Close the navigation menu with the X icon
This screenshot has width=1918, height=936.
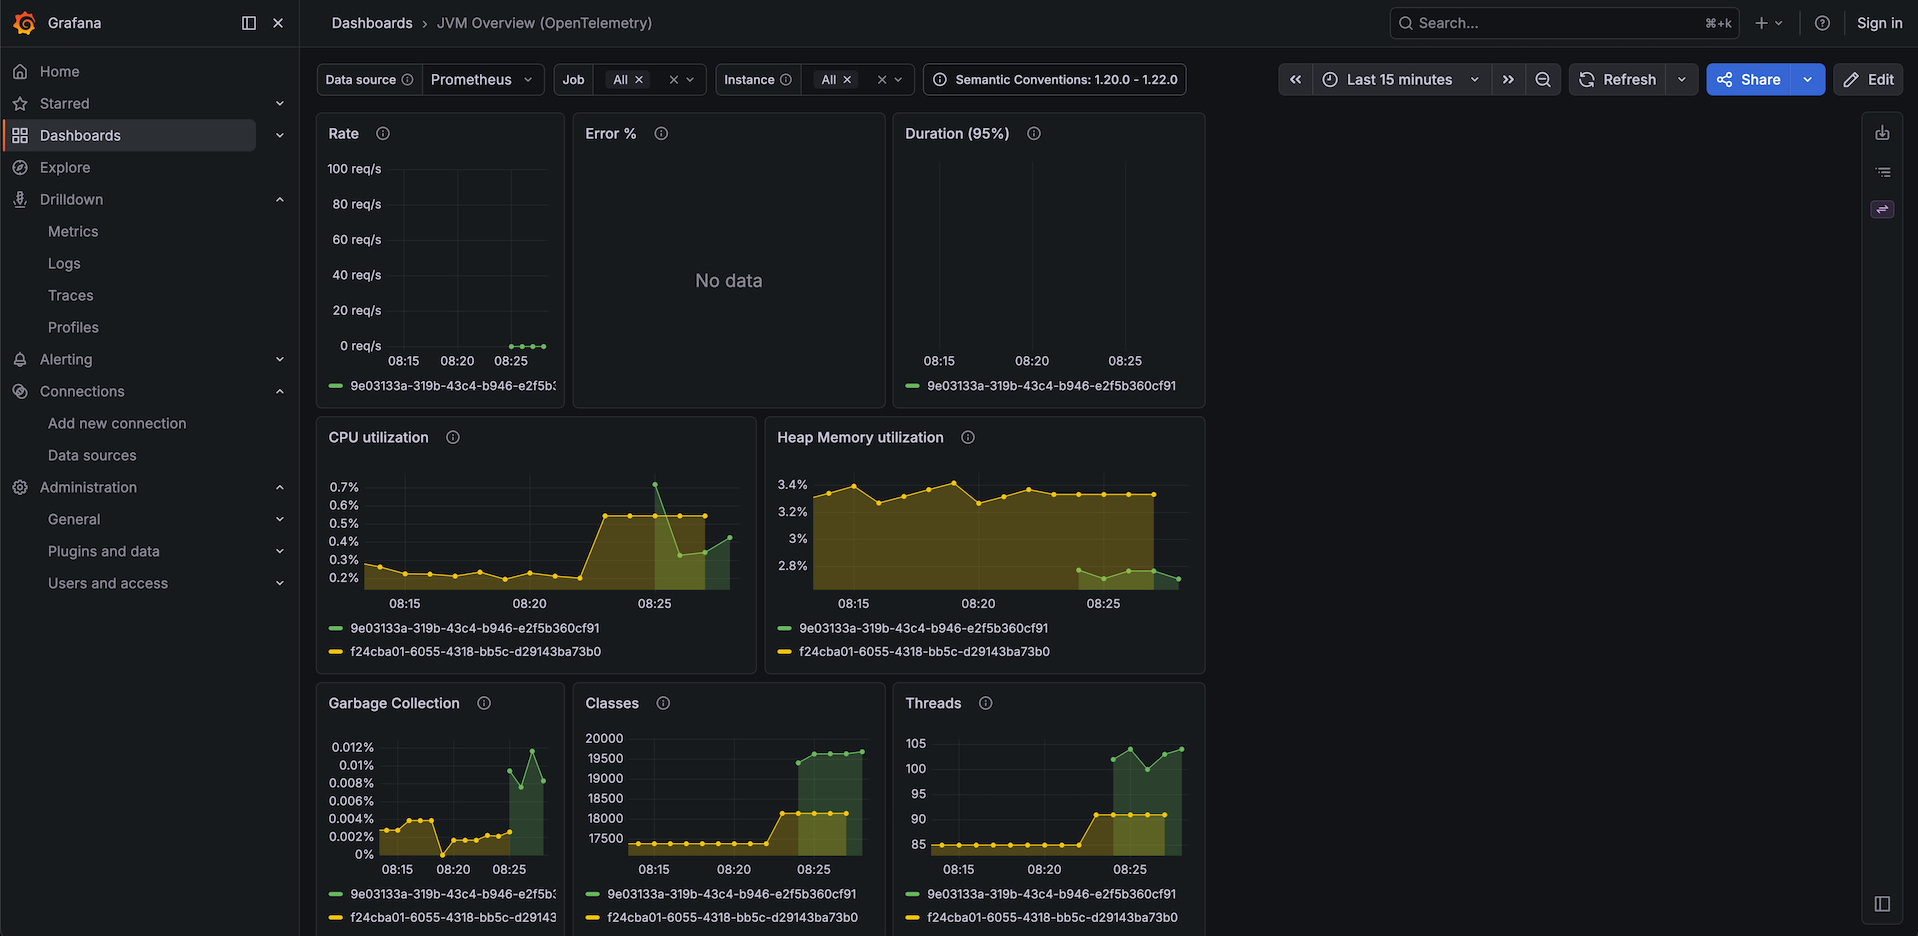pyautogui.click(x=278, y=23)
